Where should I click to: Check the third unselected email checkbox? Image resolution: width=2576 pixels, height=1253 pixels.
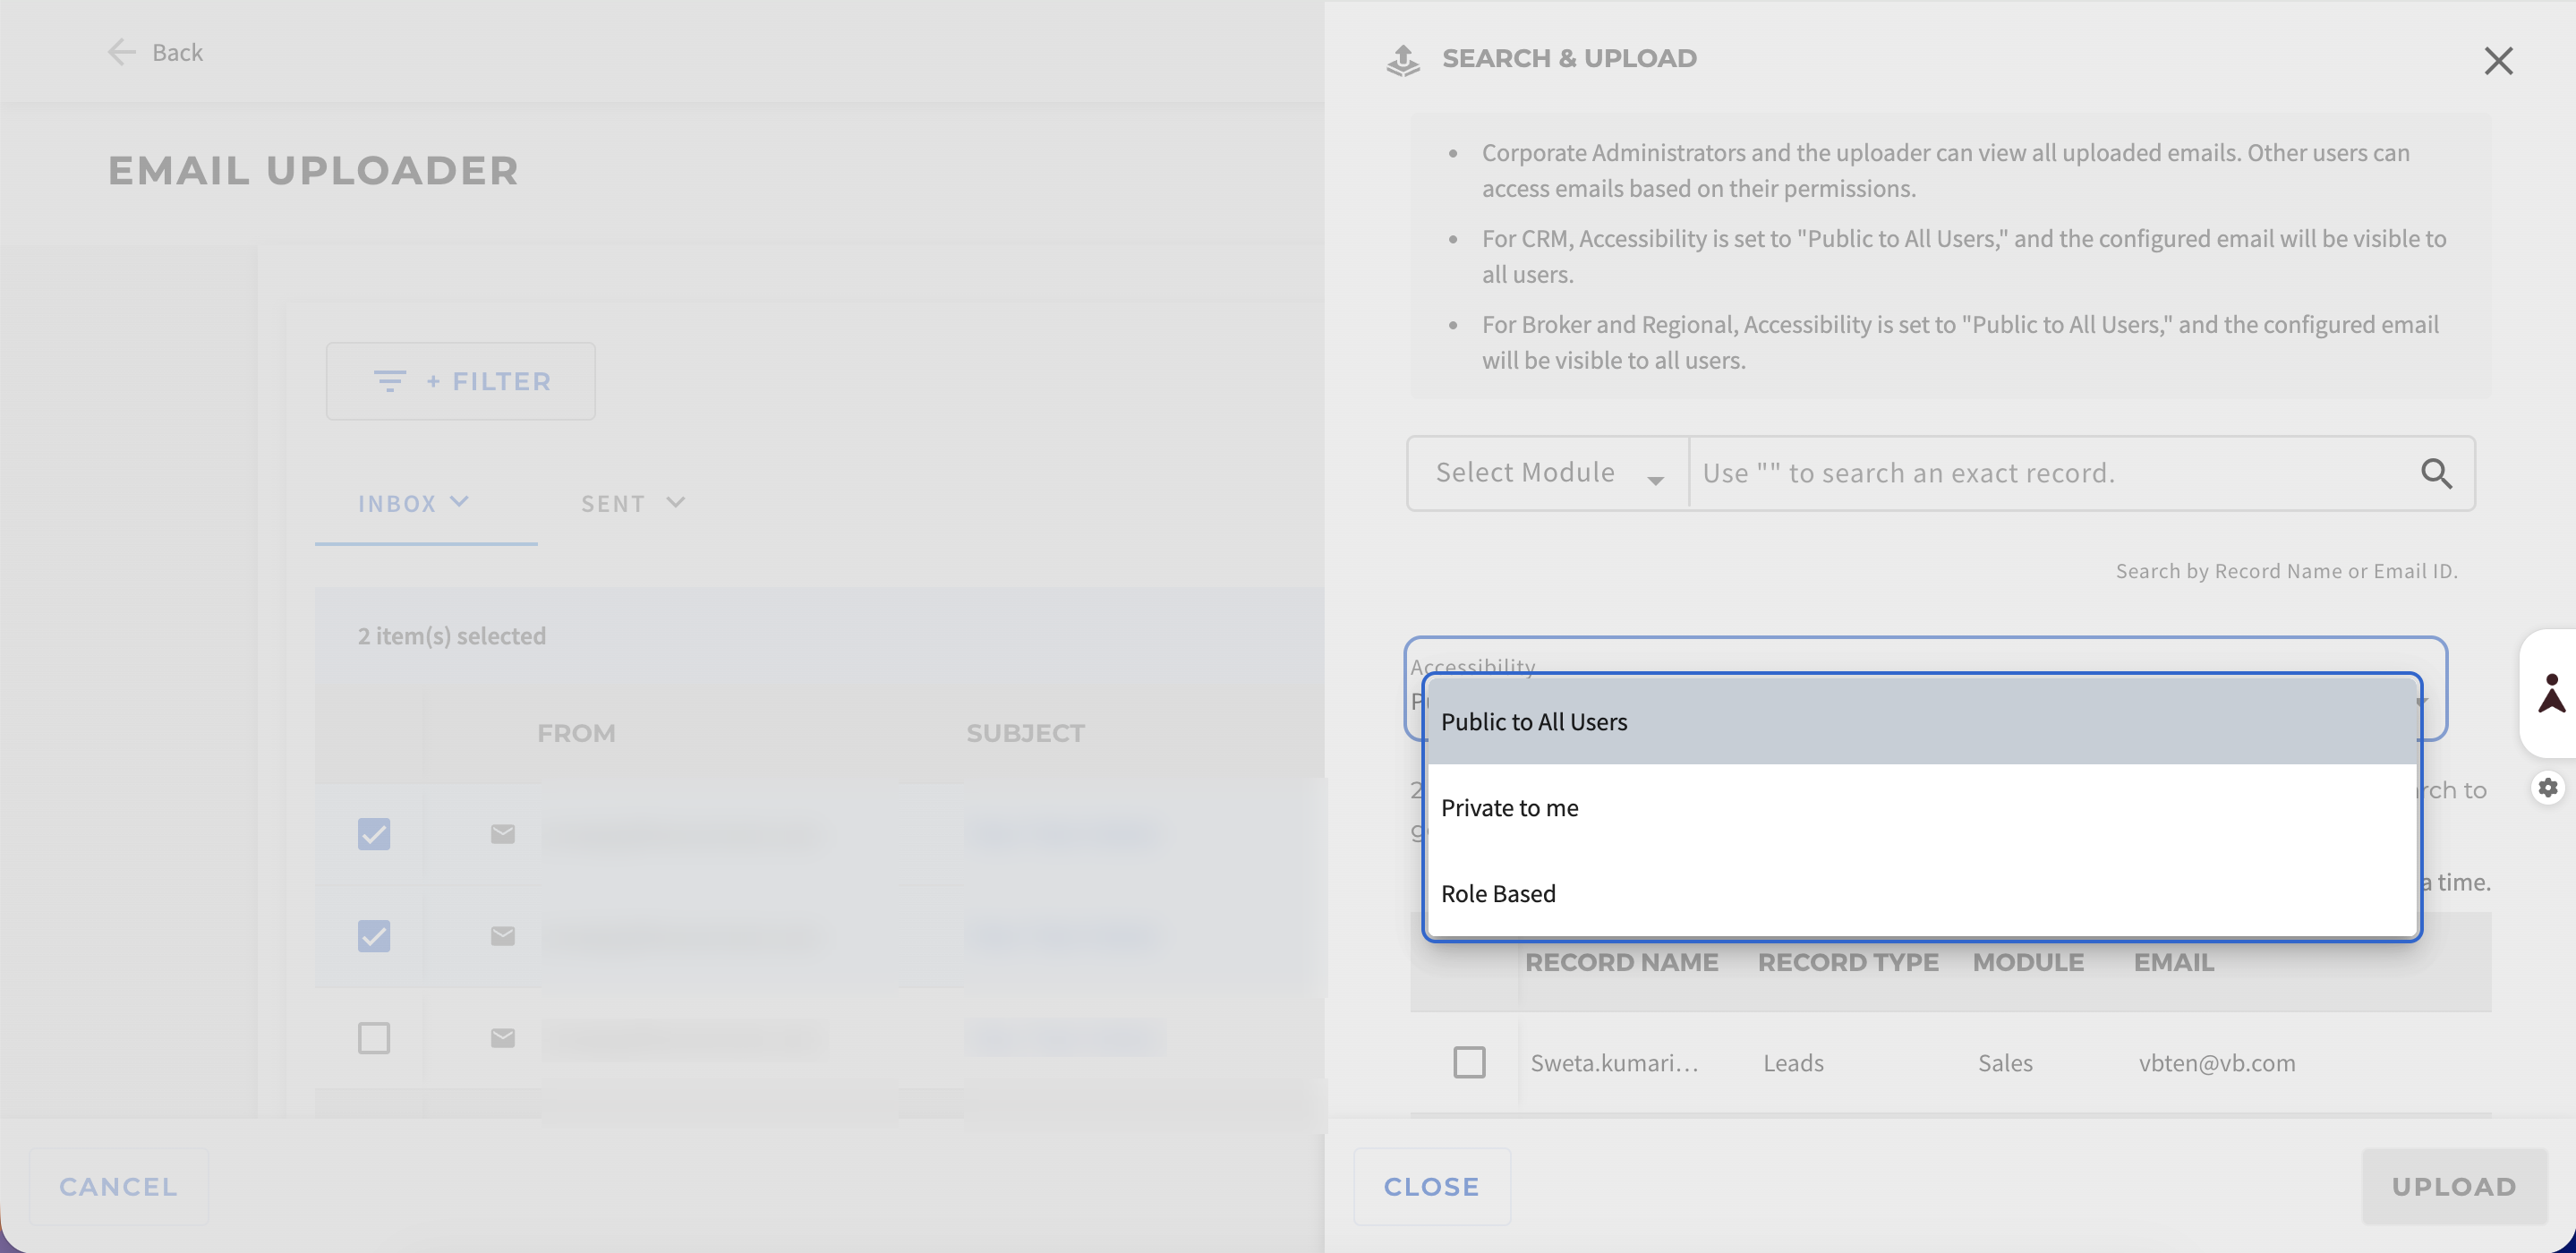pyautogui.click(x=373, y=1038)
